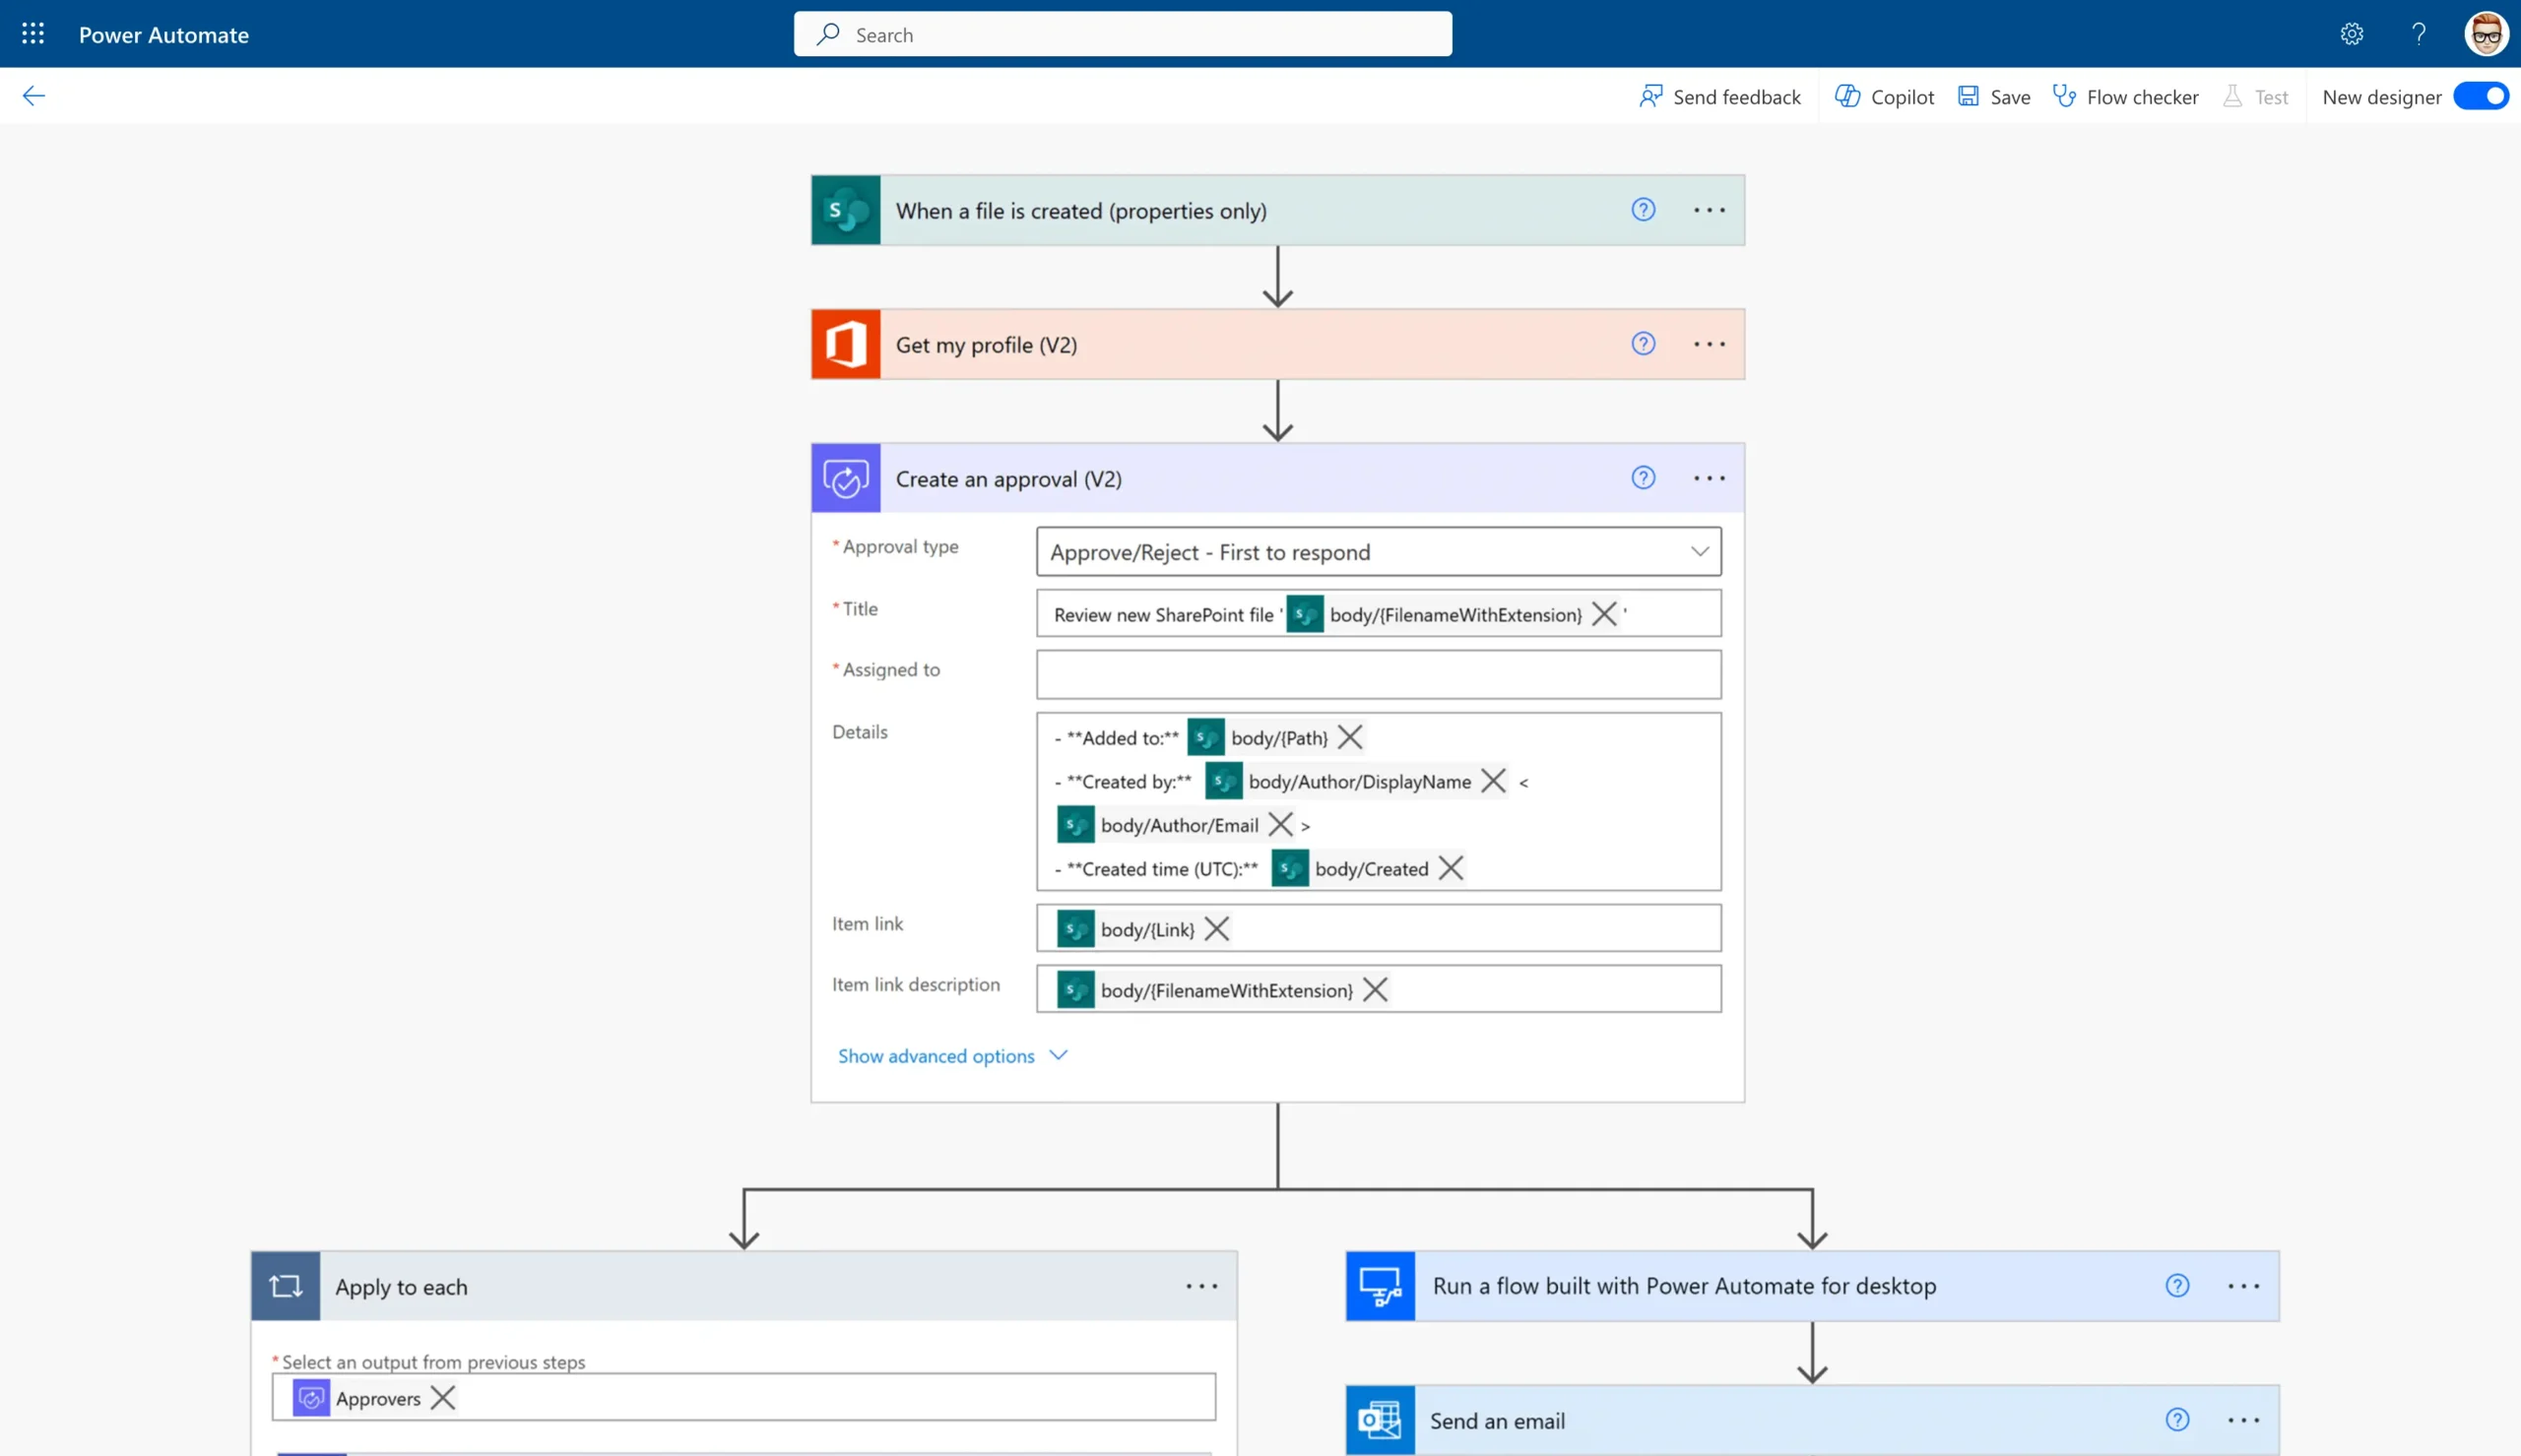This screenshot has height=1456, width=2521.
Task: Click the Create an approval step icon
Action: [845, 478]
